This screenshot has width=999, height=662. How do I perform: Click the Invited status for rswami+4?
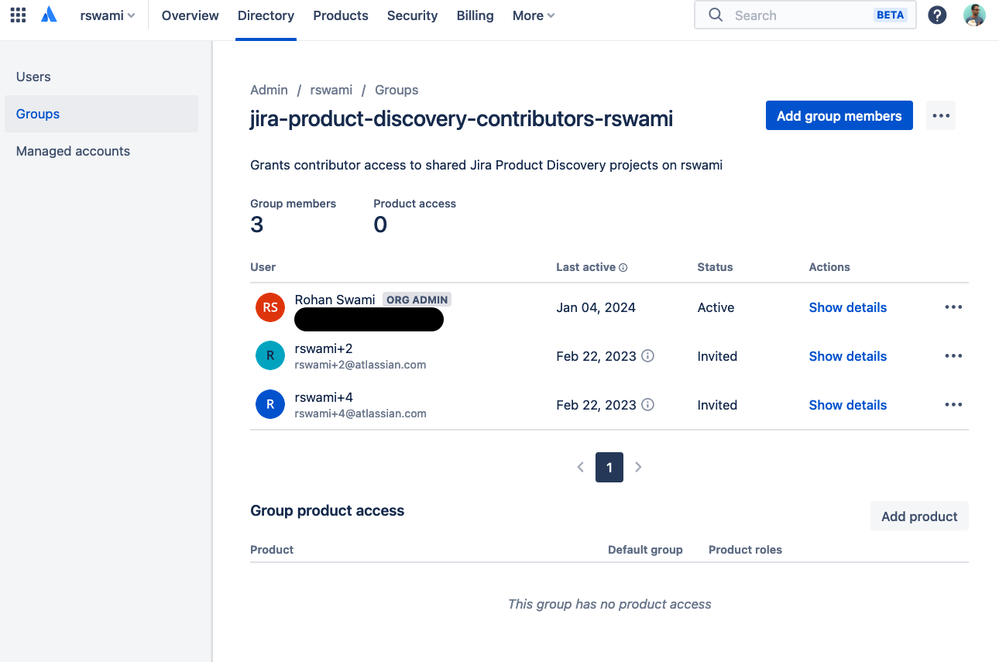click(x=717, y=405)
